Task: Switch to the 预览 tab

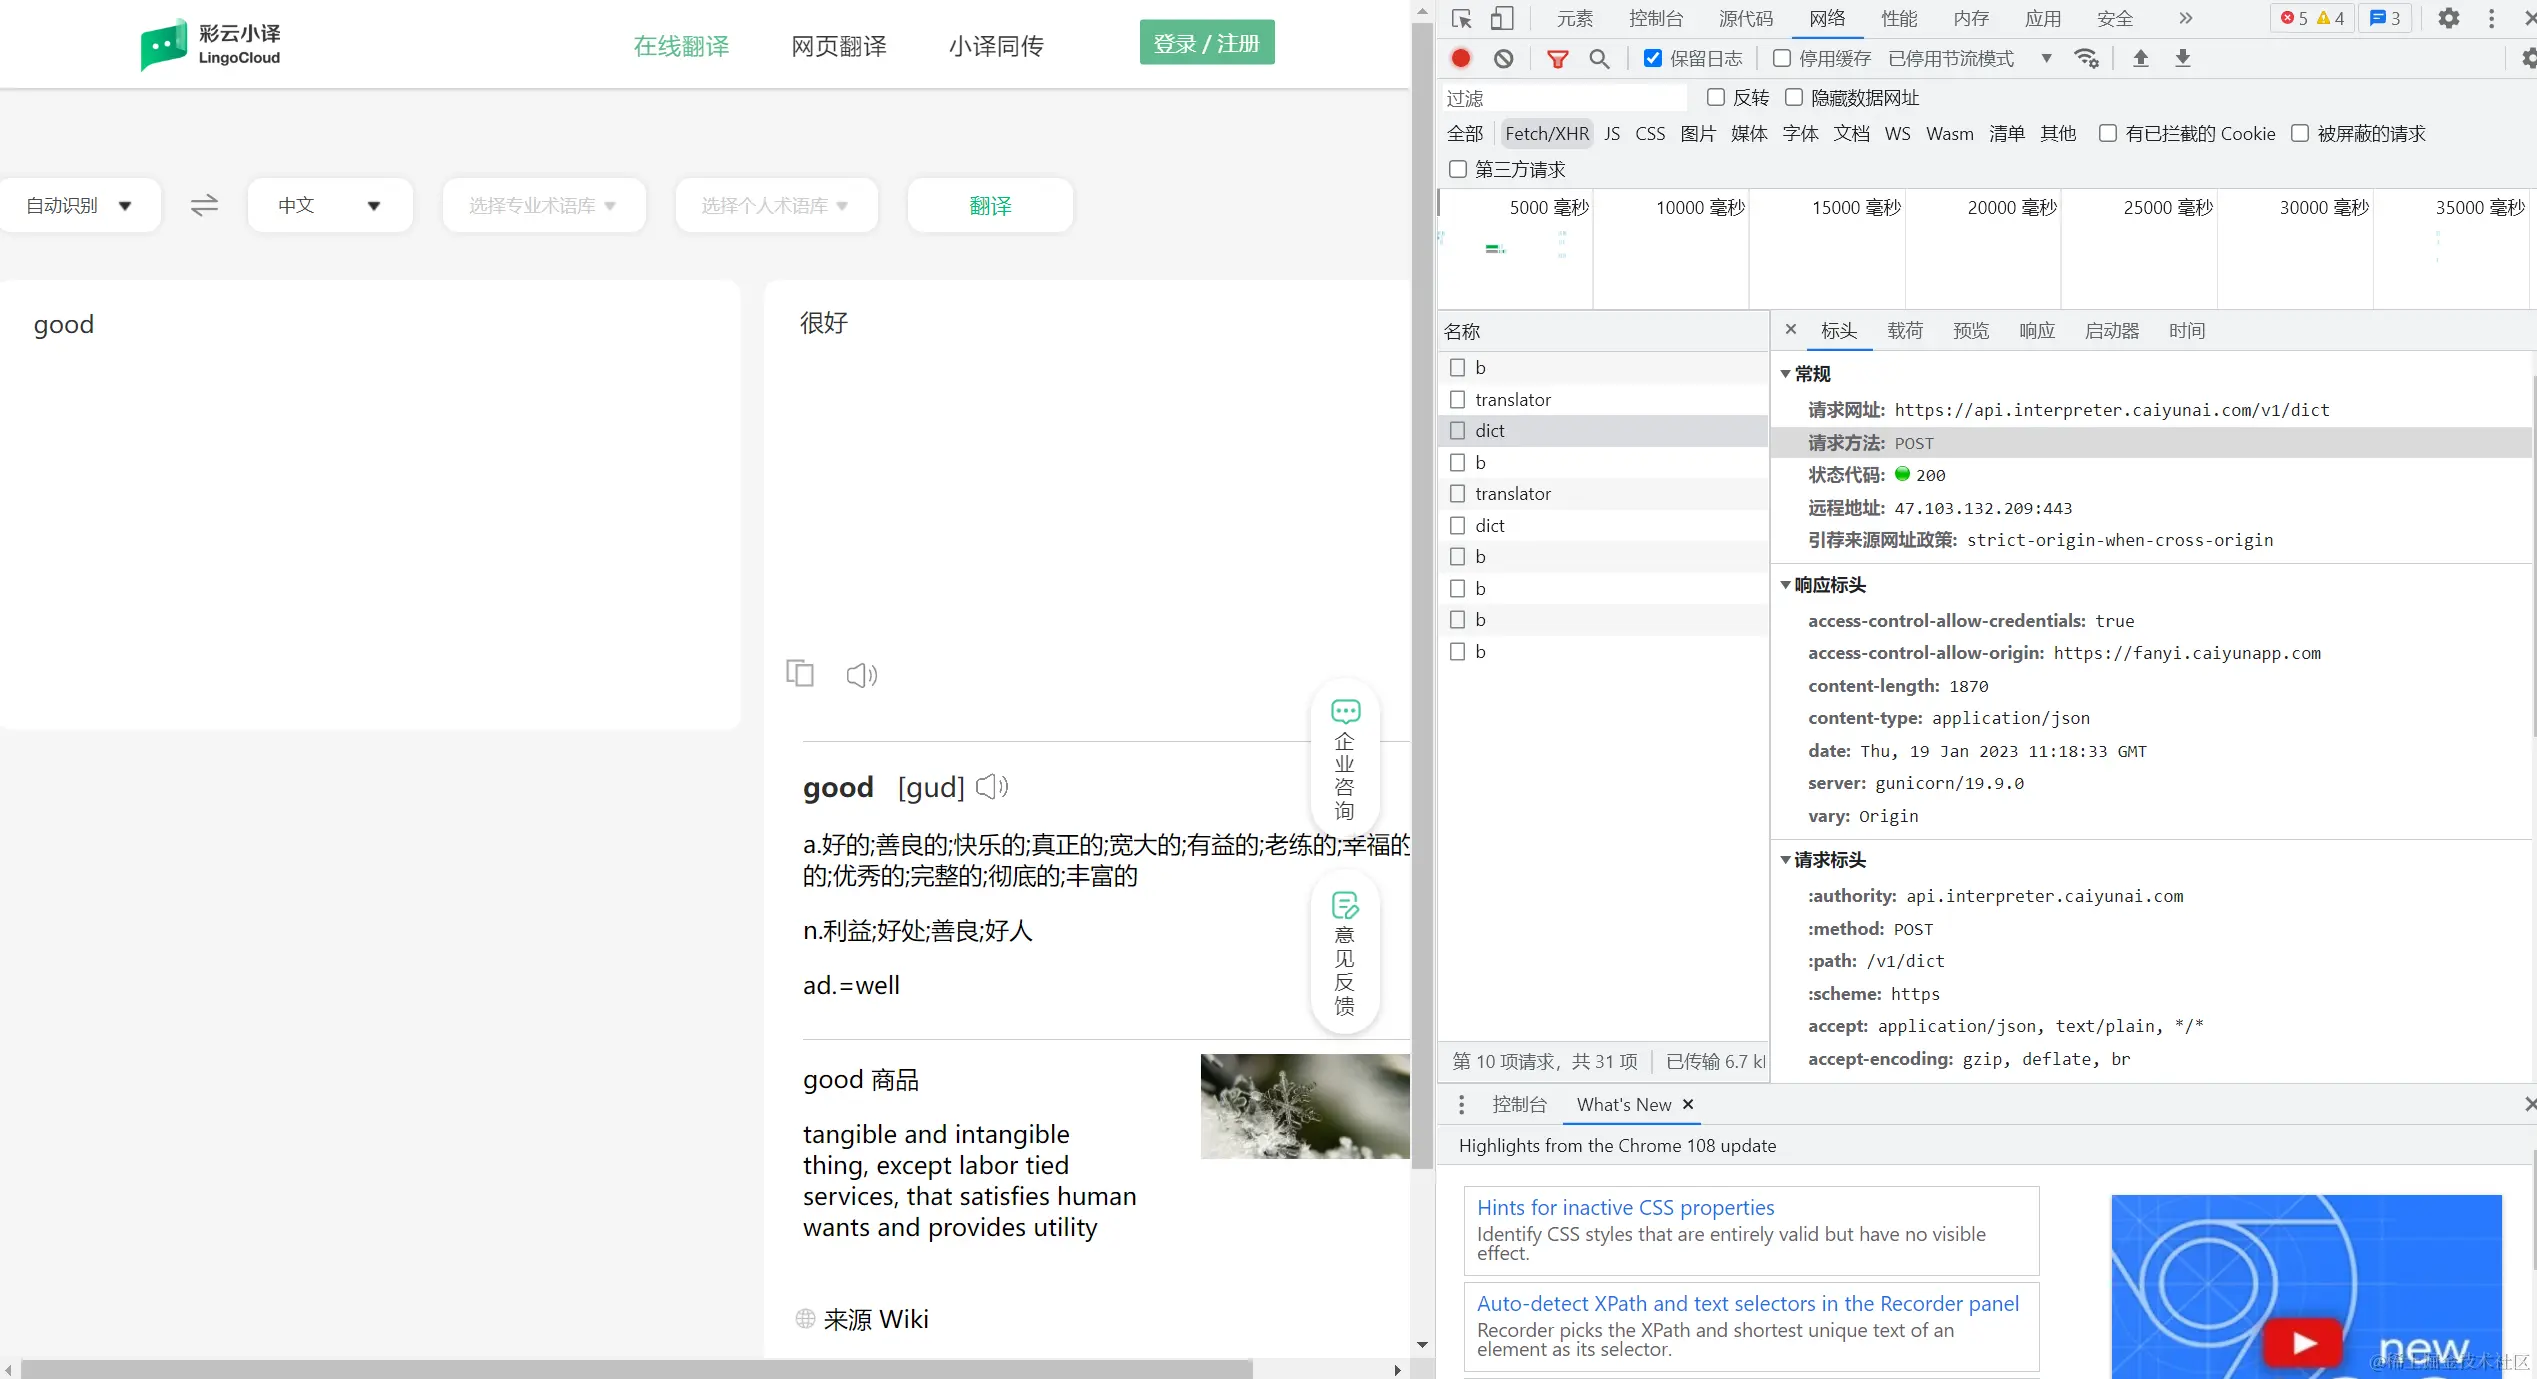Action: (1970, 331)
